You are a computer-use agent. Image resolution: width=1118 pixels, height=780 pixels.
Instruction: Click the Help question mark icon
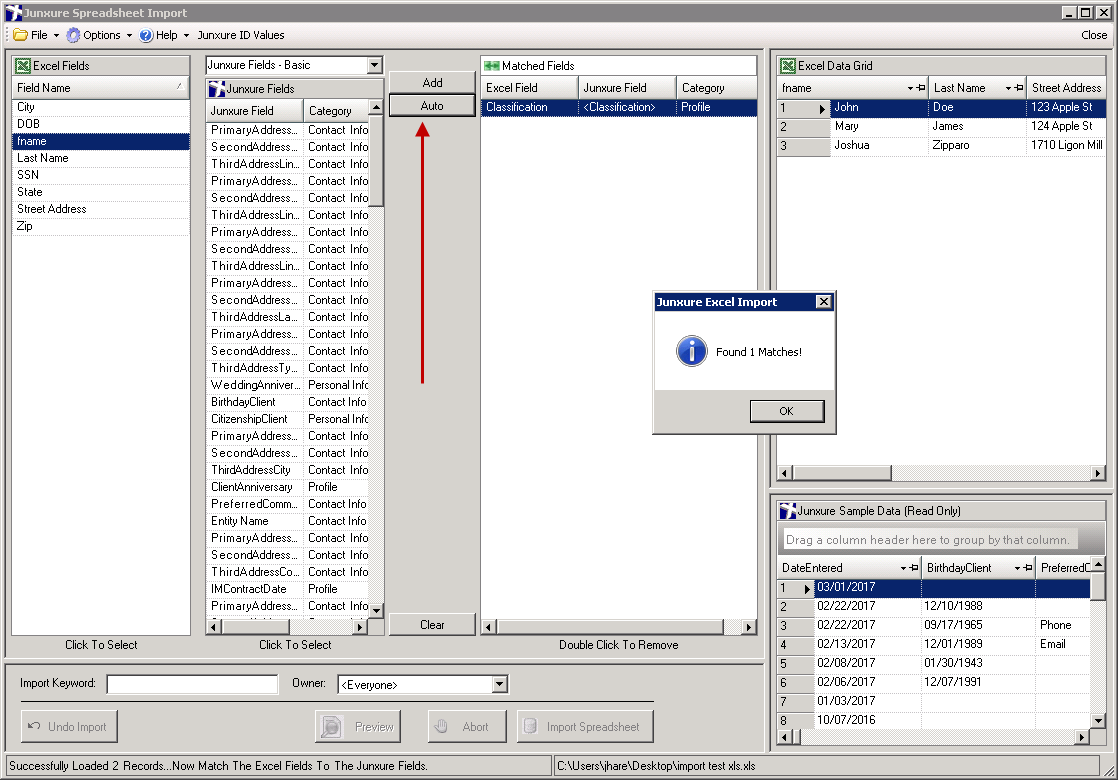point(146,35)
